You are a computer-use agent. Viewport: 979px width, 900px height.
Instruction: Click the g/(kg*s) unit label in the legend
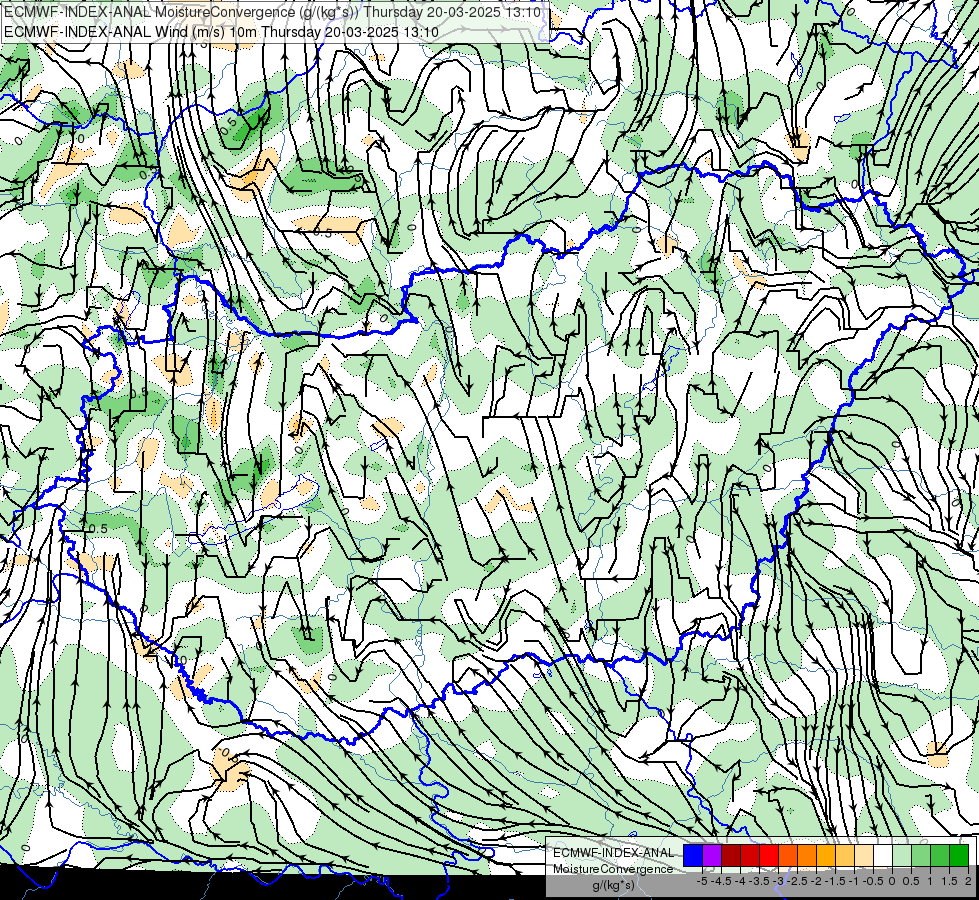[613, 886]
